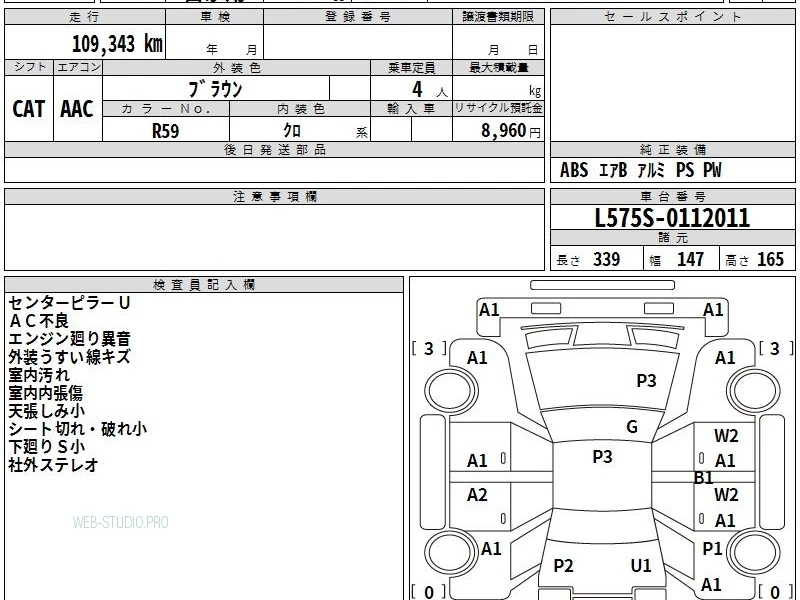Select note 天張しみ小
The height and width of the screenshot is (600, 800).
point(46,411)
